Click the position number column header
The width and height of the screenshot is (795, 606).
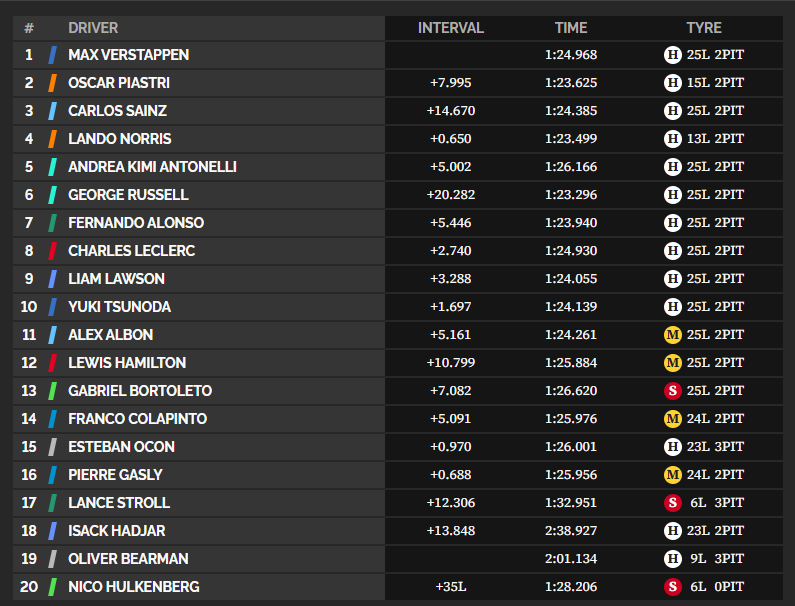click(29, 28)
